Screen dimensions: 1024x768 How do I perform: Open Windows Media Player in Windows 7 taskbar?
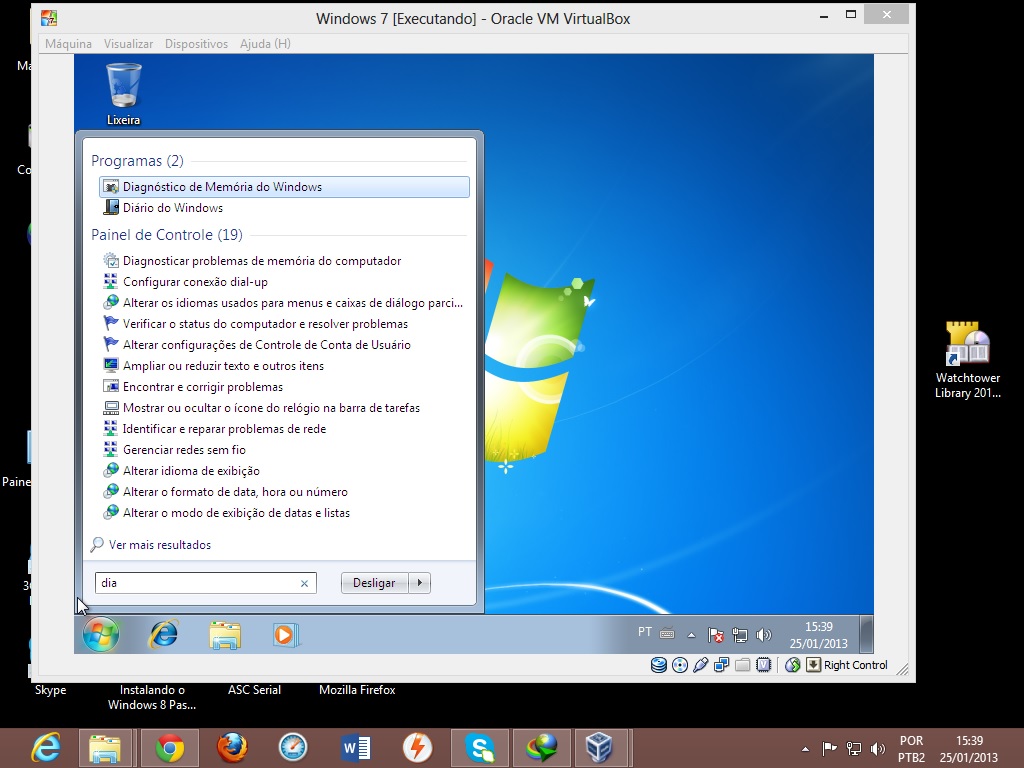285,635
